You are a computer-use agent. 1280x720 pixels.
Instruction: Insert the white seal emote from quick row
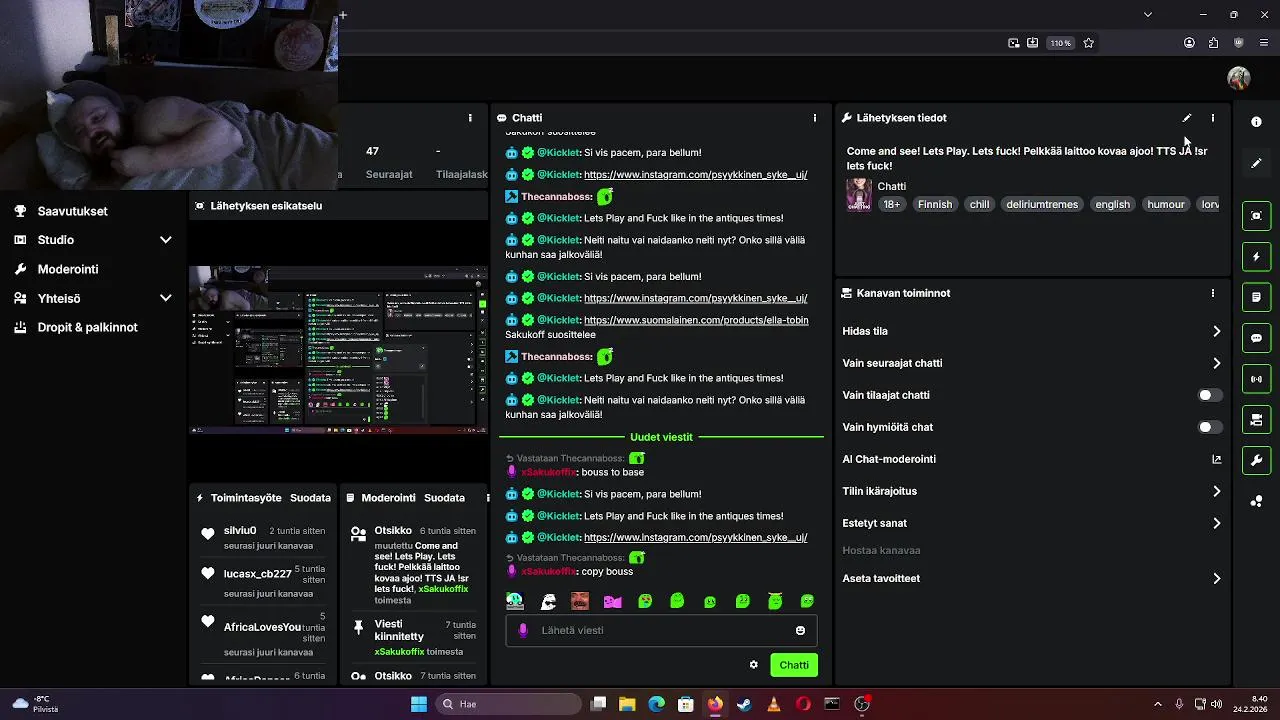[548, 601]
